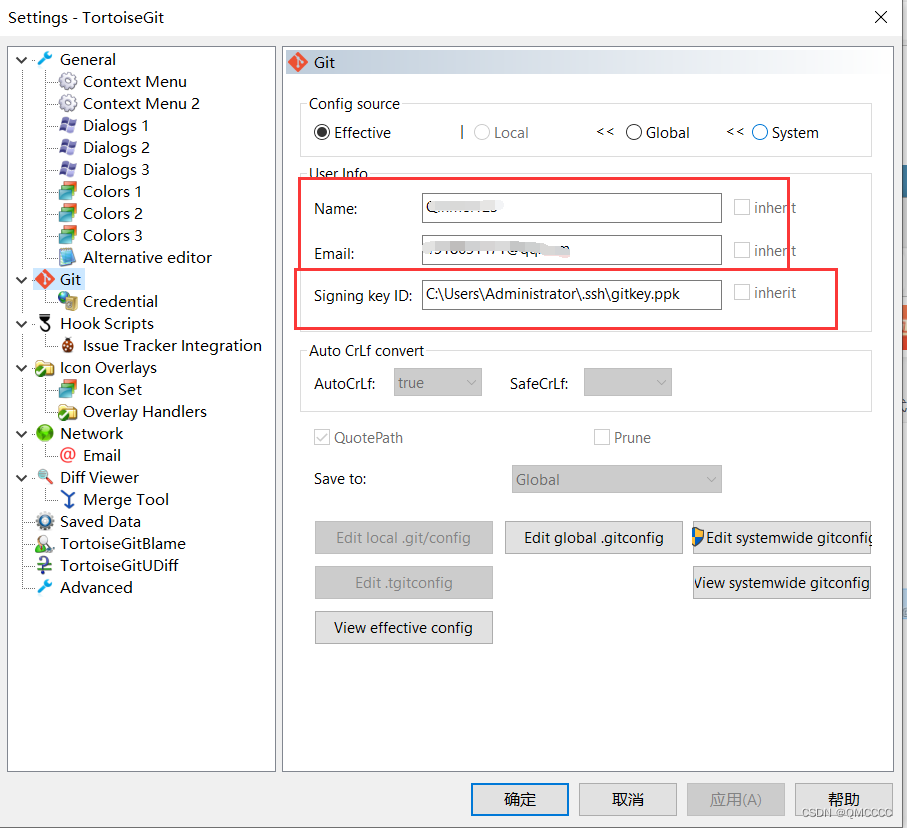
Task: Collapse the Git tree node
Action: click(21, 279)
